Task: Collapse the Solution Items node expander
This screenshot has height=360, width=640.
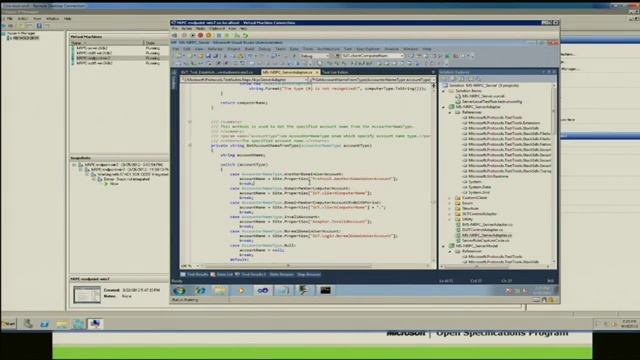Action: (444, 91)
